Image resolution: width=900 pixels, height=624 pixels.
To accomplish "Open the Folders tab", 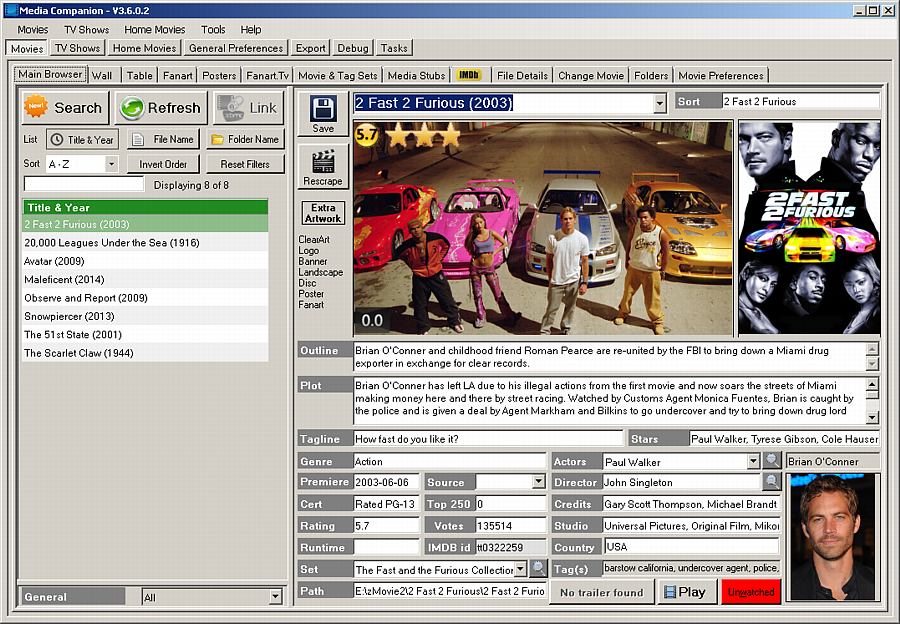I will 651,75.
